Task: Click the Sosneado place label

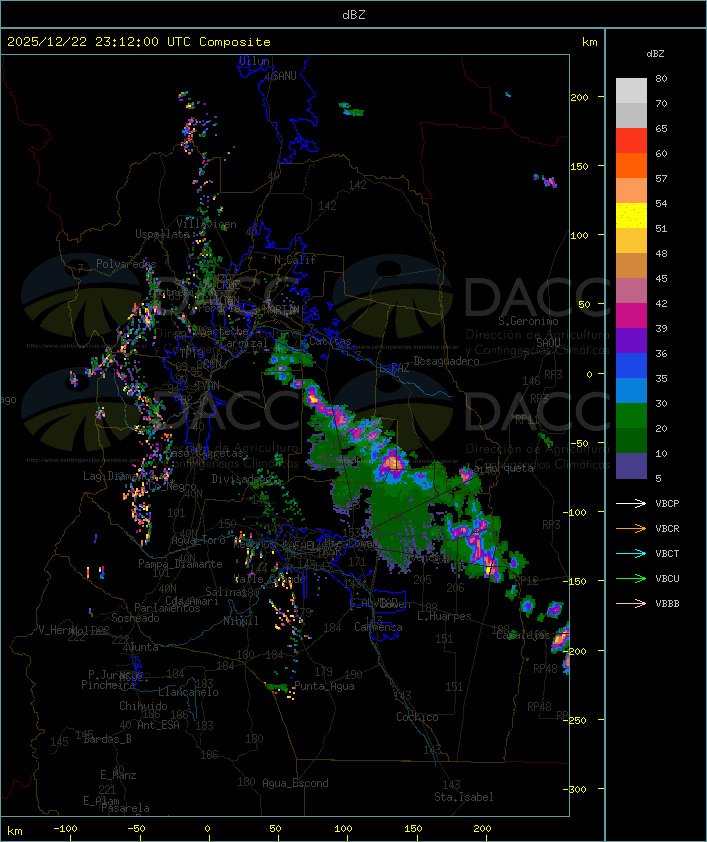Action: click(135, 618)
